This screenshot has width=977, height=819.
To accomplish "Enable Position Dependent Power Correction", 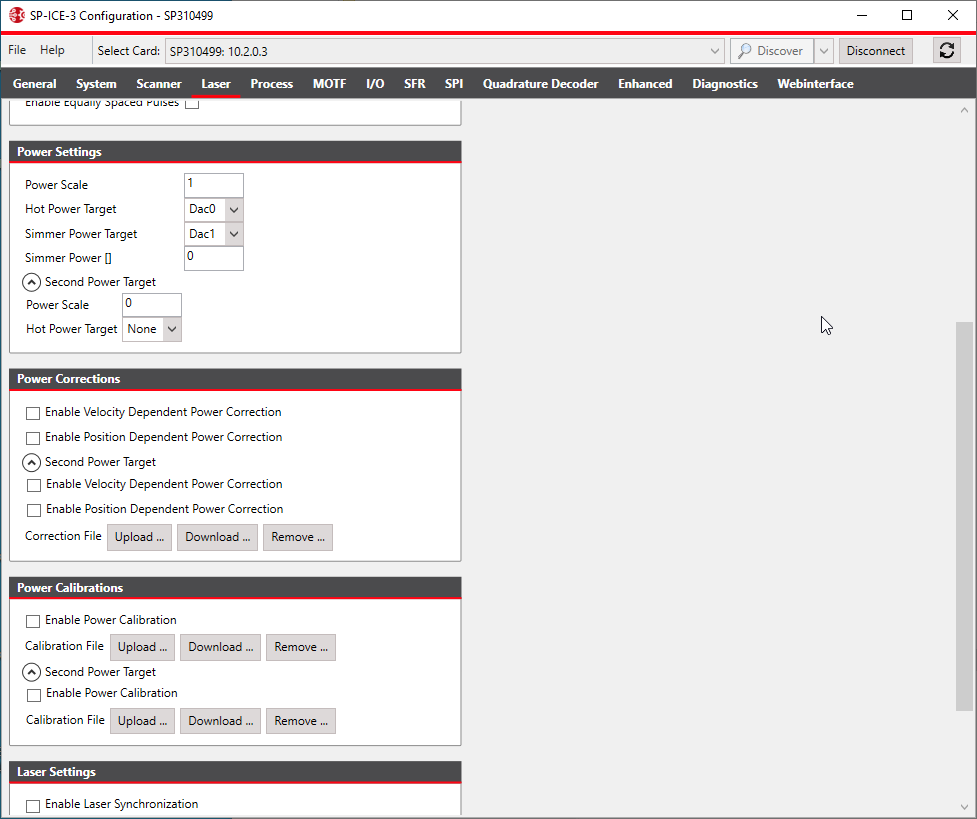I will pos(33,437).
